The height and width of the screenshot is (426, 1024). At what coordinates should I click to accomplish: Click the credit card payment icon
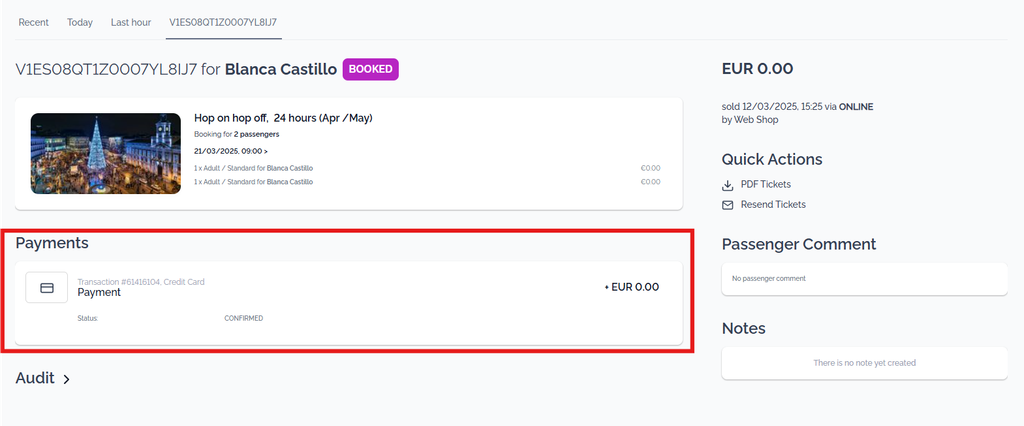[46, 287]
